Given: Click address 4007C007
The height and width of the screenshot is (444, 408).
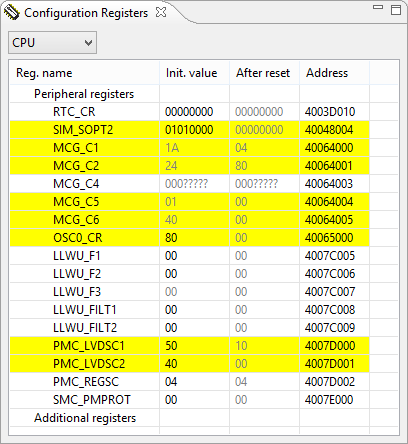Looking at the screenshot, I should 330,292.
